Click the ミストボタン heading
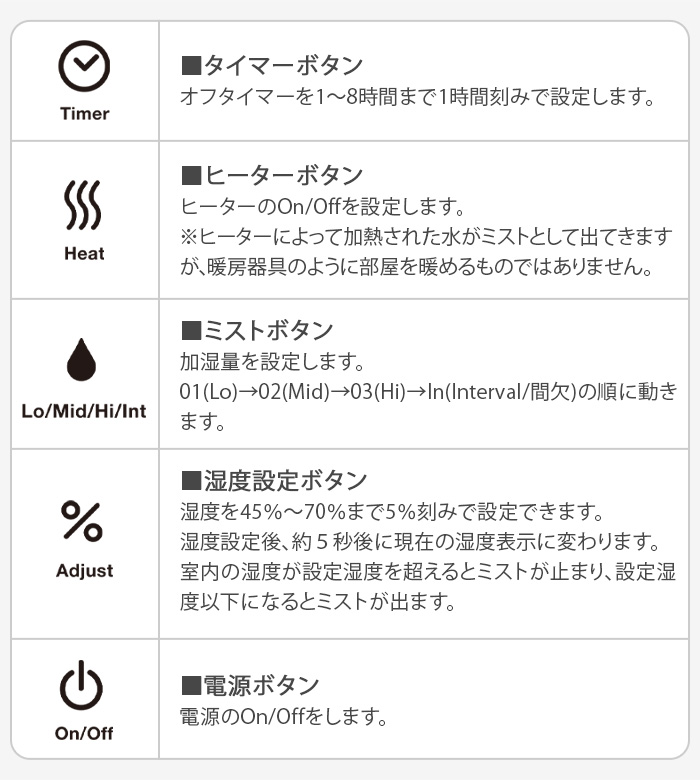This screenshot has height=780, width=700. pos(257,330)
